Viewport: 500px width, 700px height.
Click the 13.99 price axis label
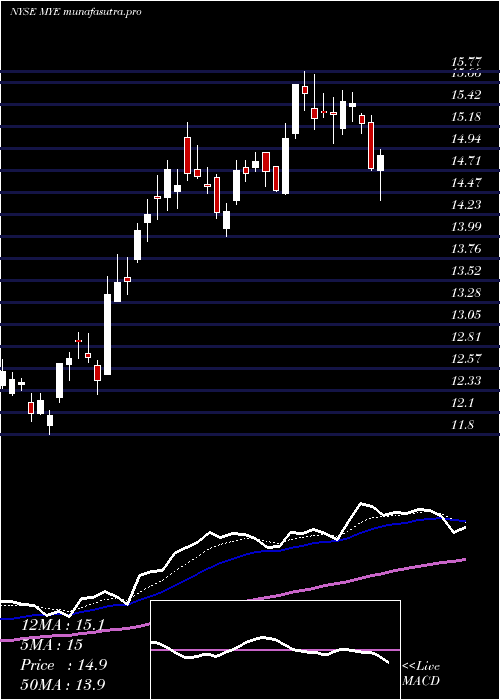[466, 227]
